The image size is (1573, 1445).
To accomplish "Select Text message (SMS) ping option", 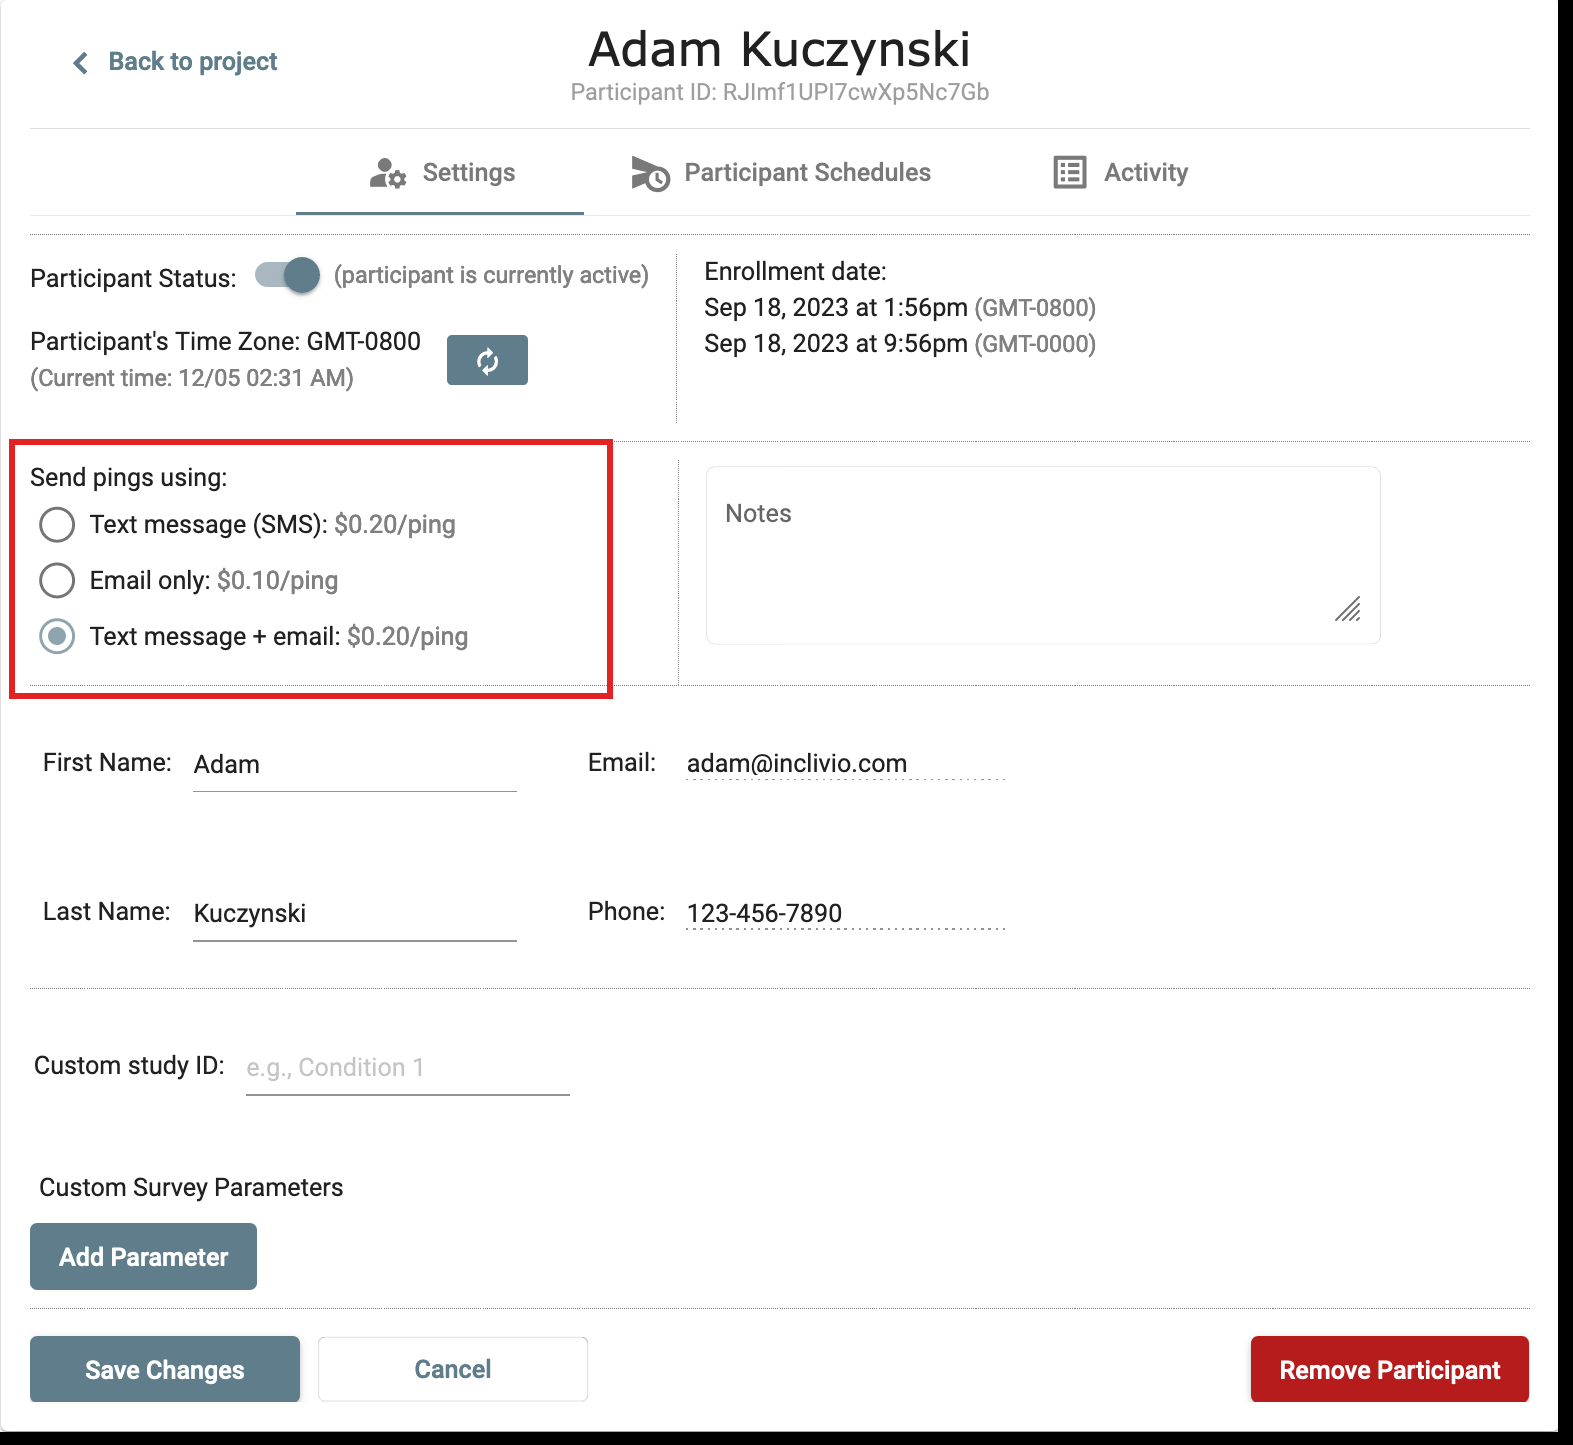I will click(x=57, y=524).
